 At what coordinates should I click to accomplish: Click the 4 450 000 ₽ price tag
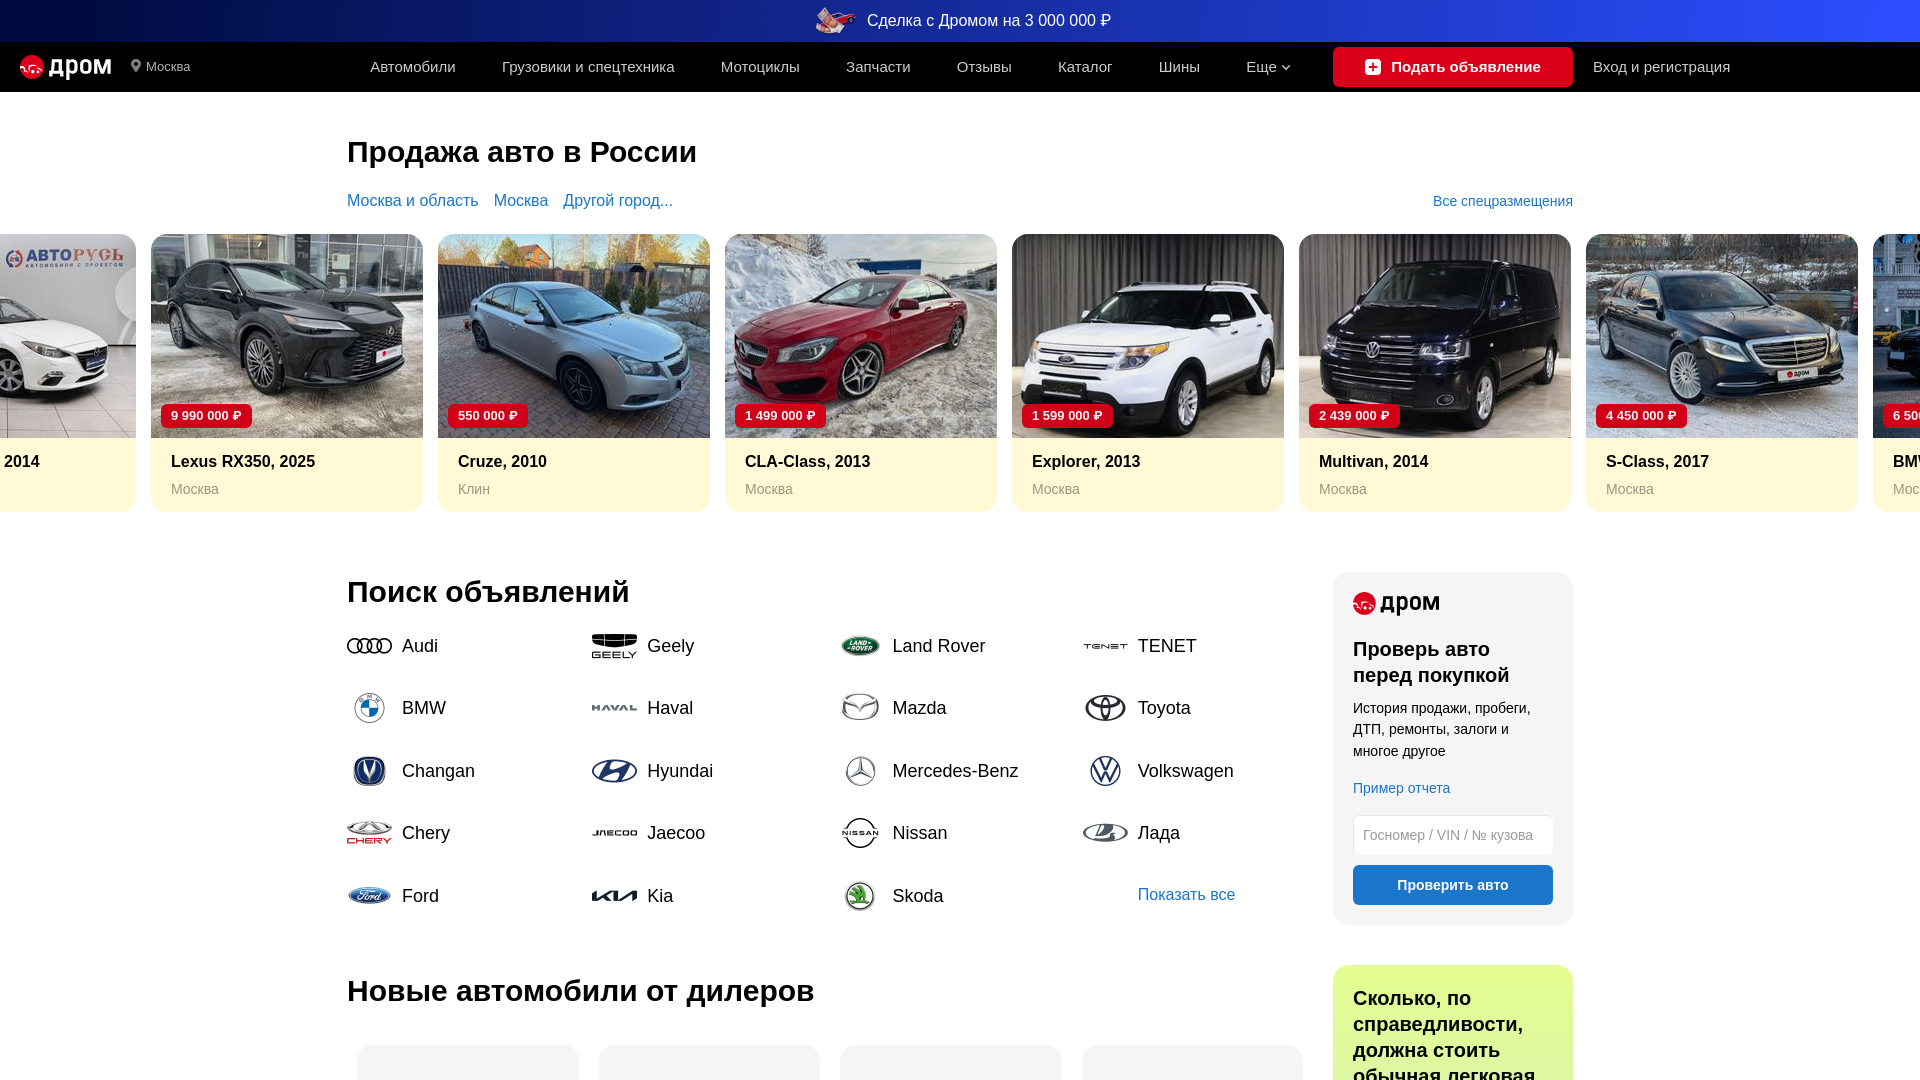coord(1642,416)
